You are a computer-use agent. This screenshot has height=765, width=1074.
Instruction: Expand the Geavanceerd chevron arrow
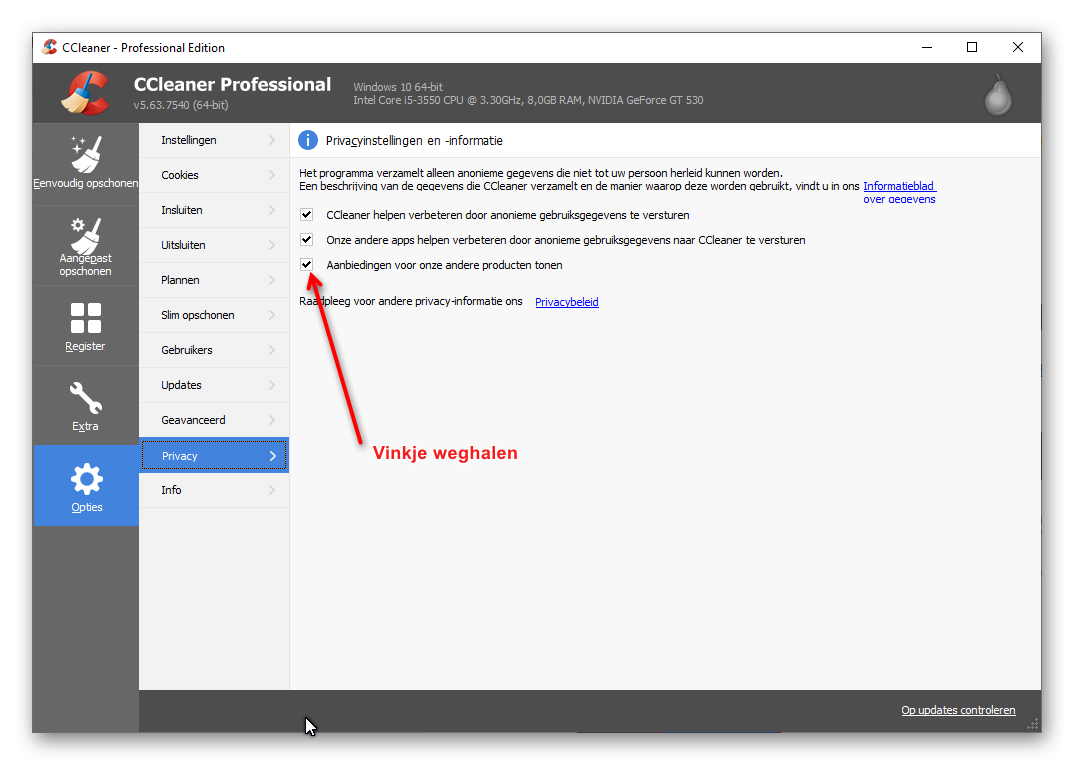tap(272, 420)
